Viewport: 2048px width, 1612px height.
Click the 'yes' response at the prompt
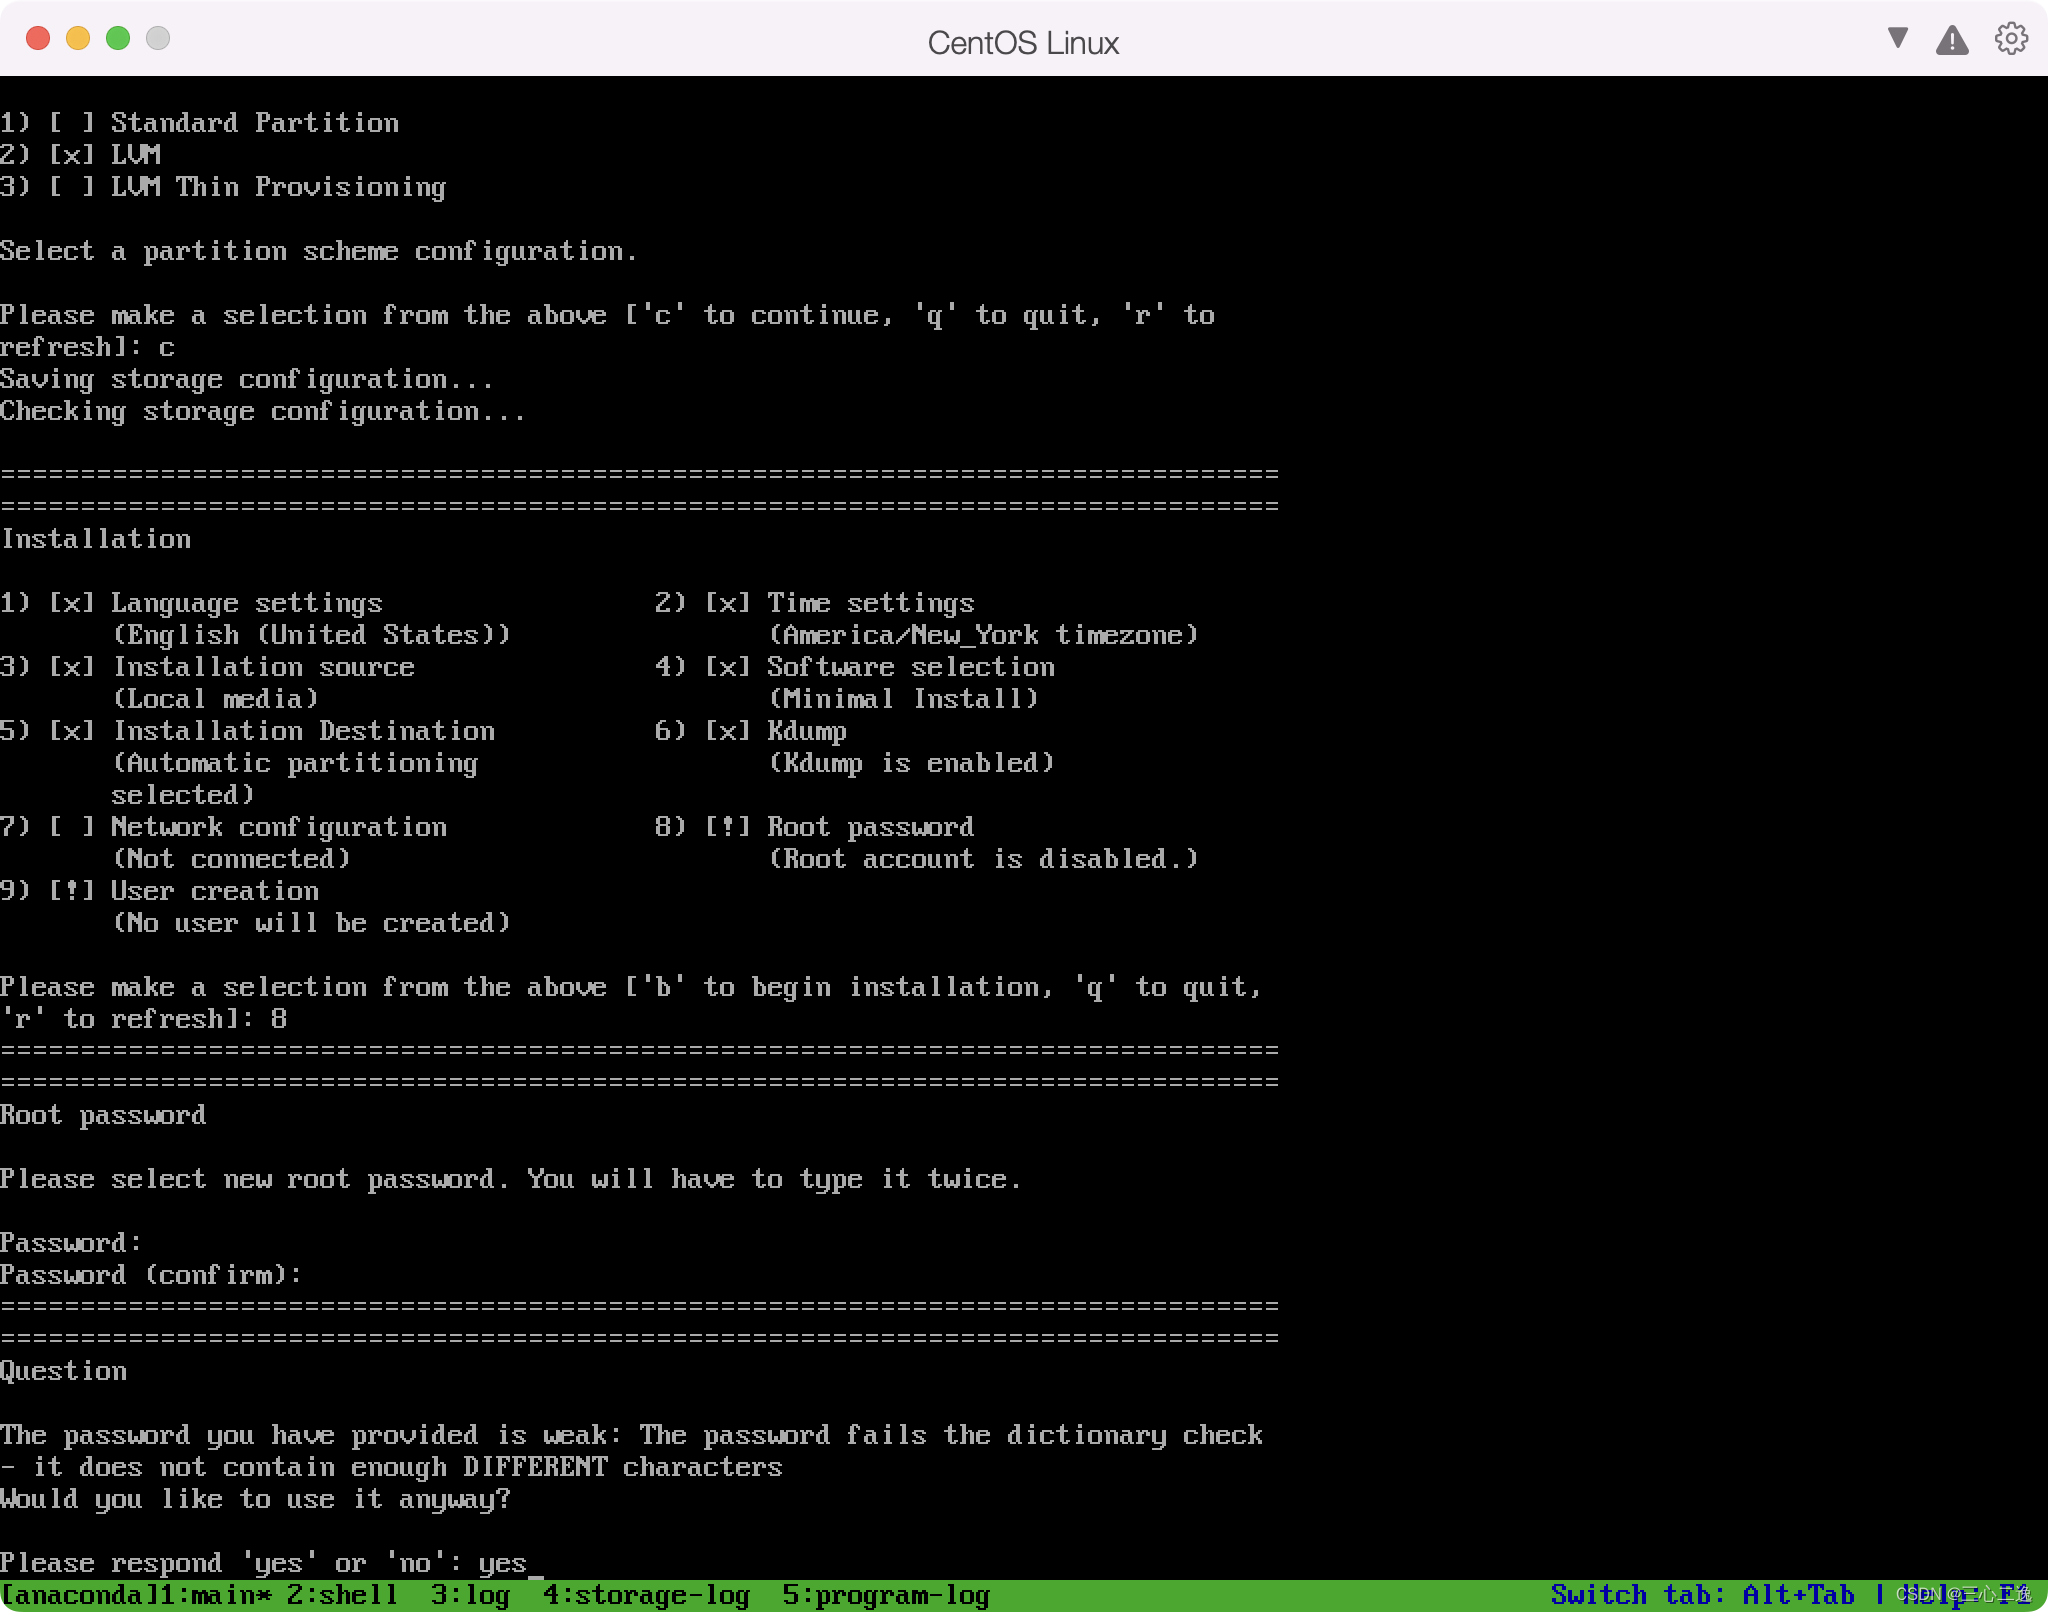502,1564
